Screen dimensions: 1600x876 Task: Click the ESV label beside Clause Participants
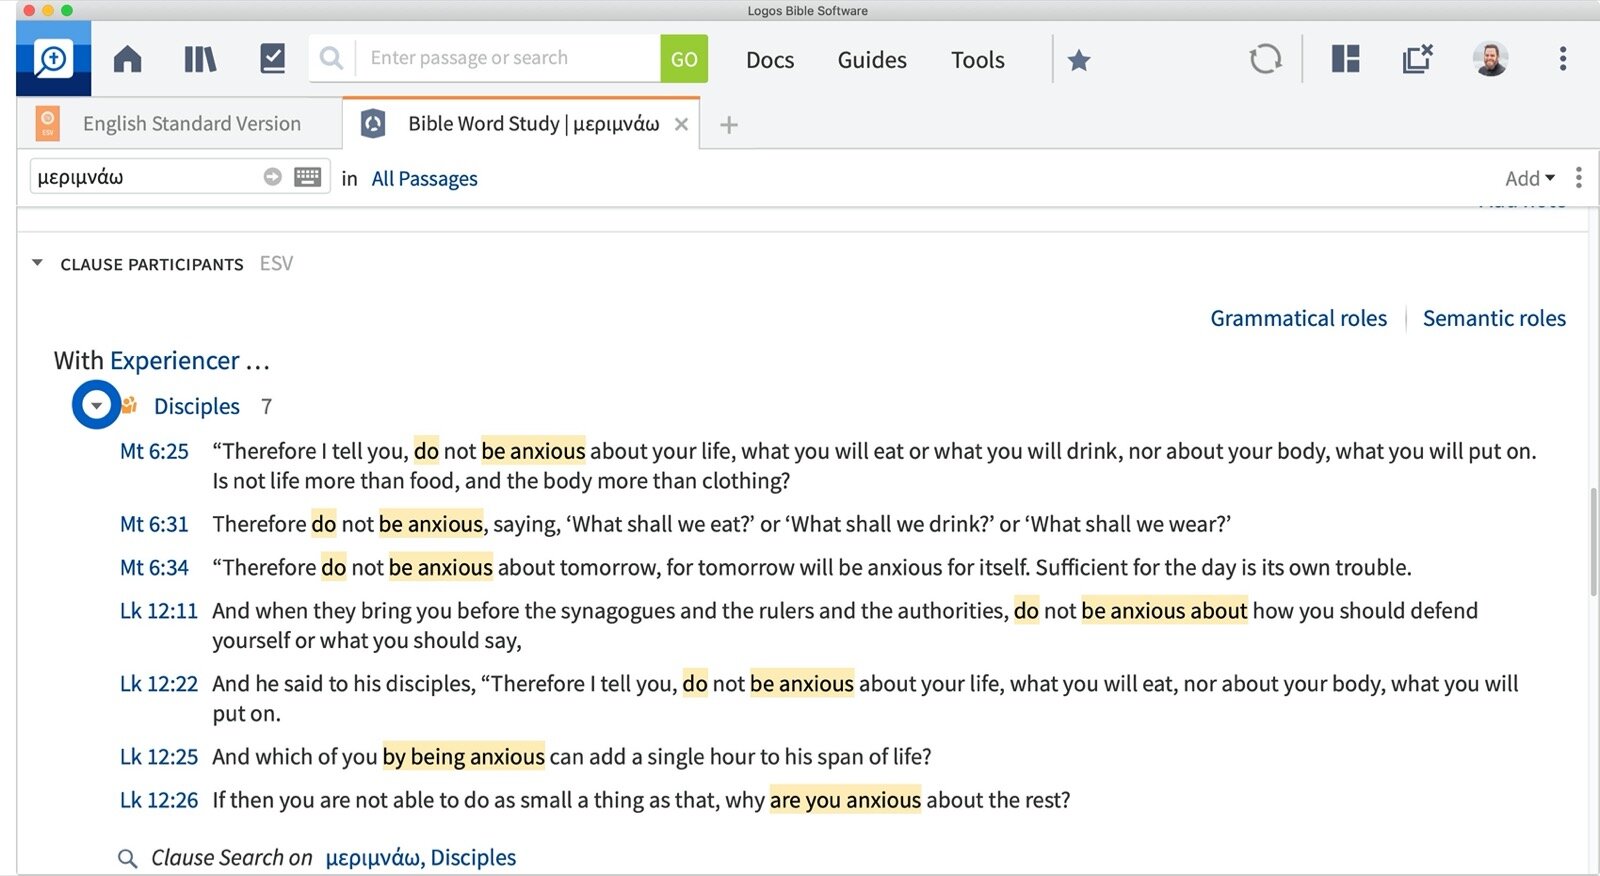click(x=276, y=263)
